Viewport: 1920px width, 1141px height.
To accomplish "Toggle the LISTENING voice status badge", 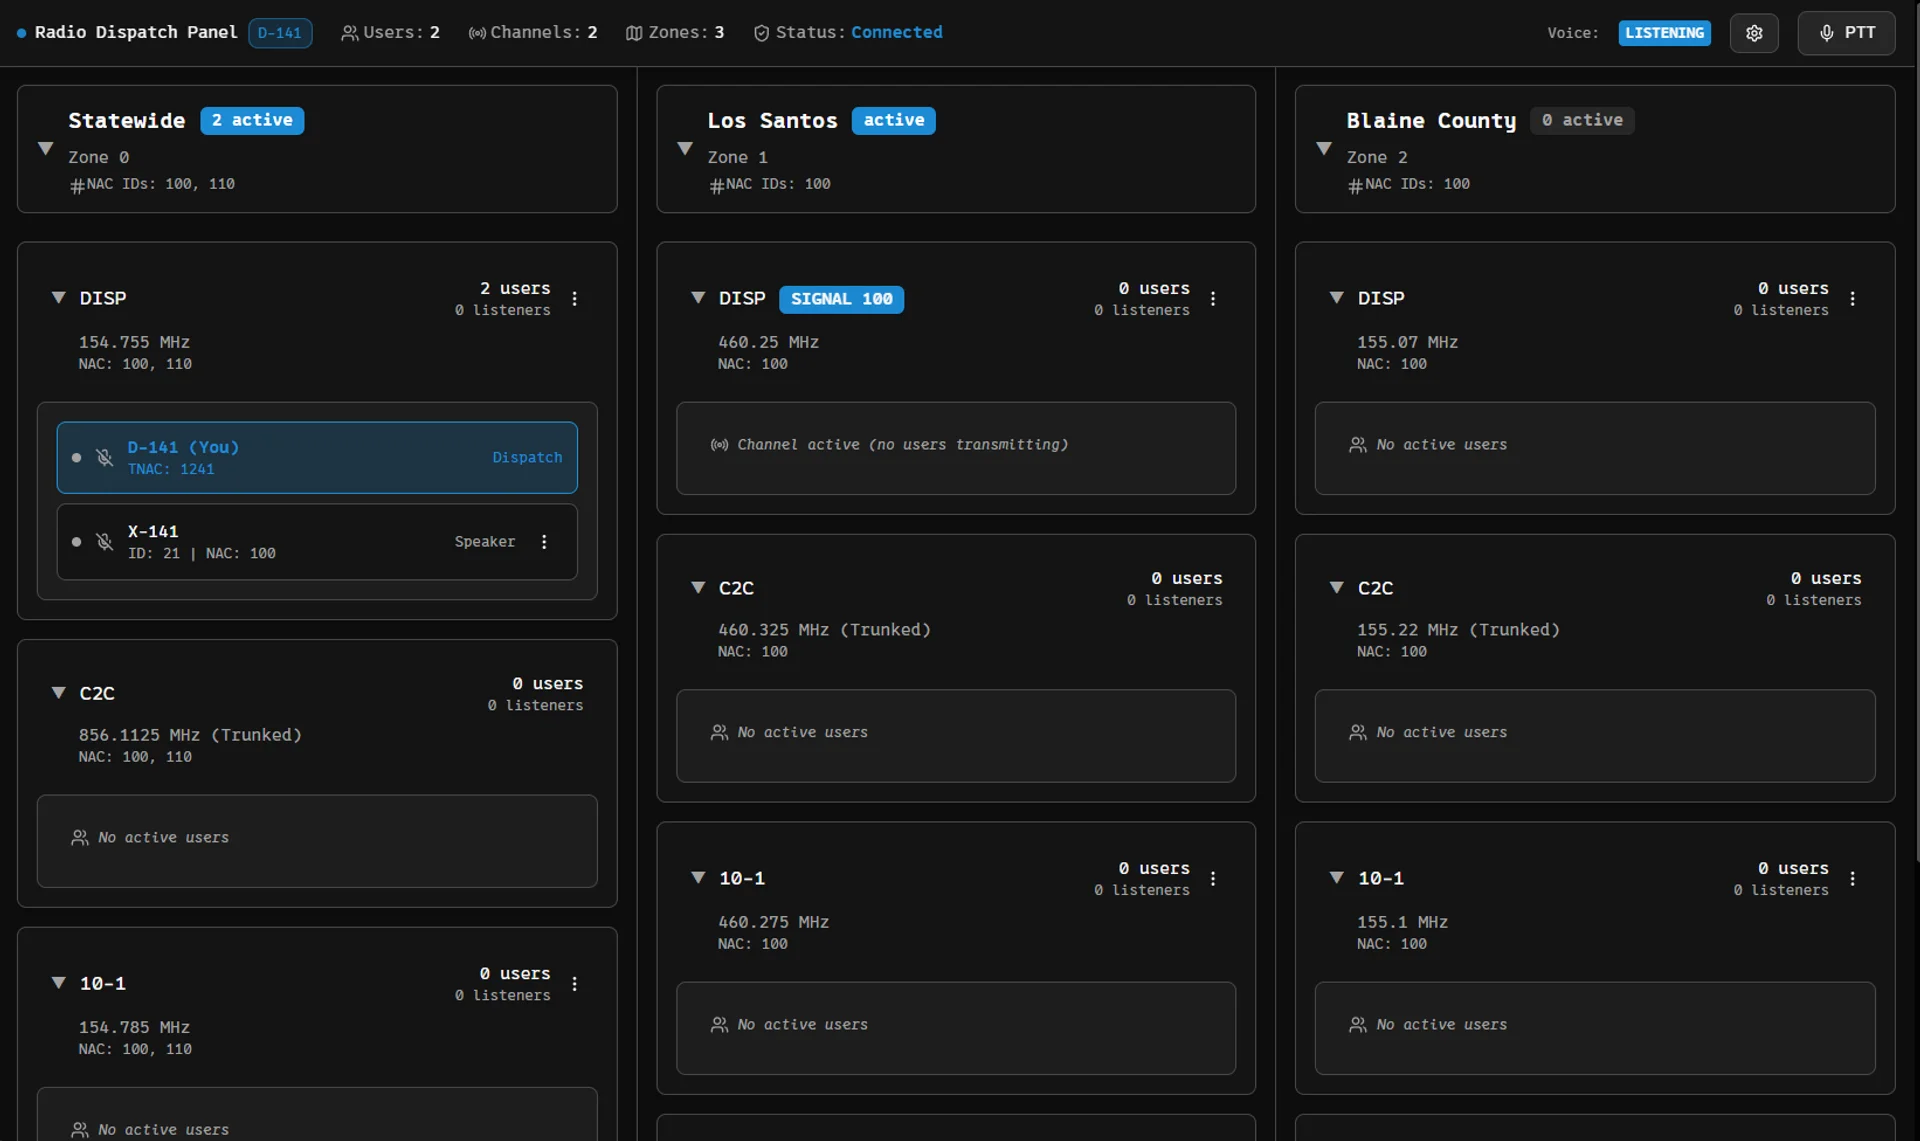I will (1664, 33).
